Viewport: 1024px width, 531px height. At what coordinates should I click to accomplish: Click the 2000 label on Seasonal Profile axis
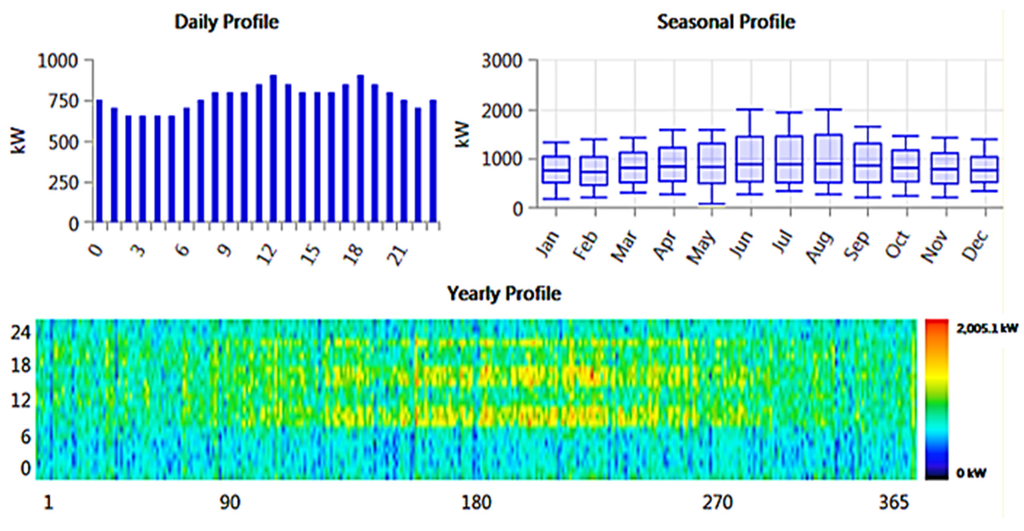tap(502, 110)
